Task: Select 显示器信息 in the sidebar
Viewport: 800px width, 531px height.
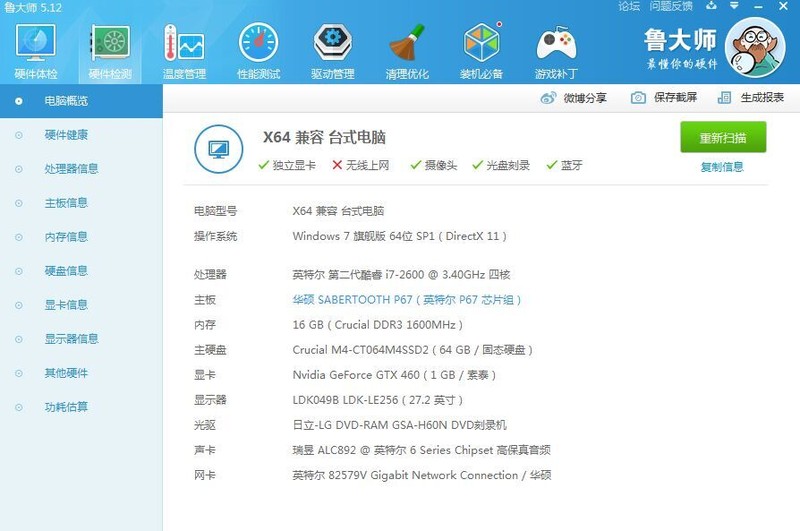Action: coord(81,339)
